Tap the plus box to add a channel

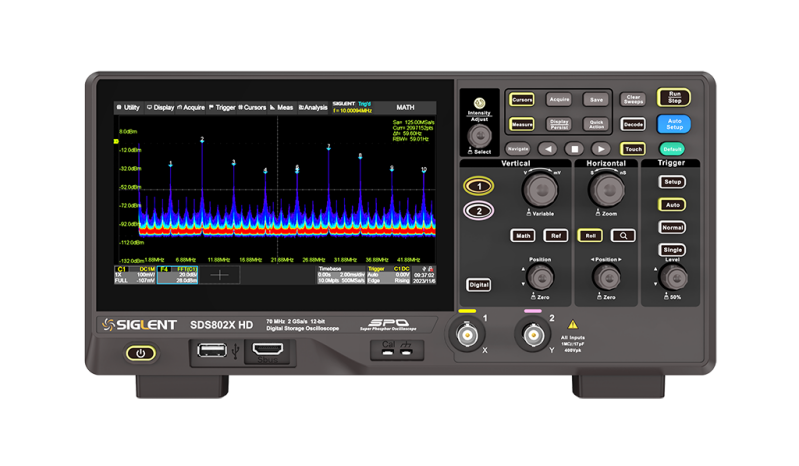point(219,274)
